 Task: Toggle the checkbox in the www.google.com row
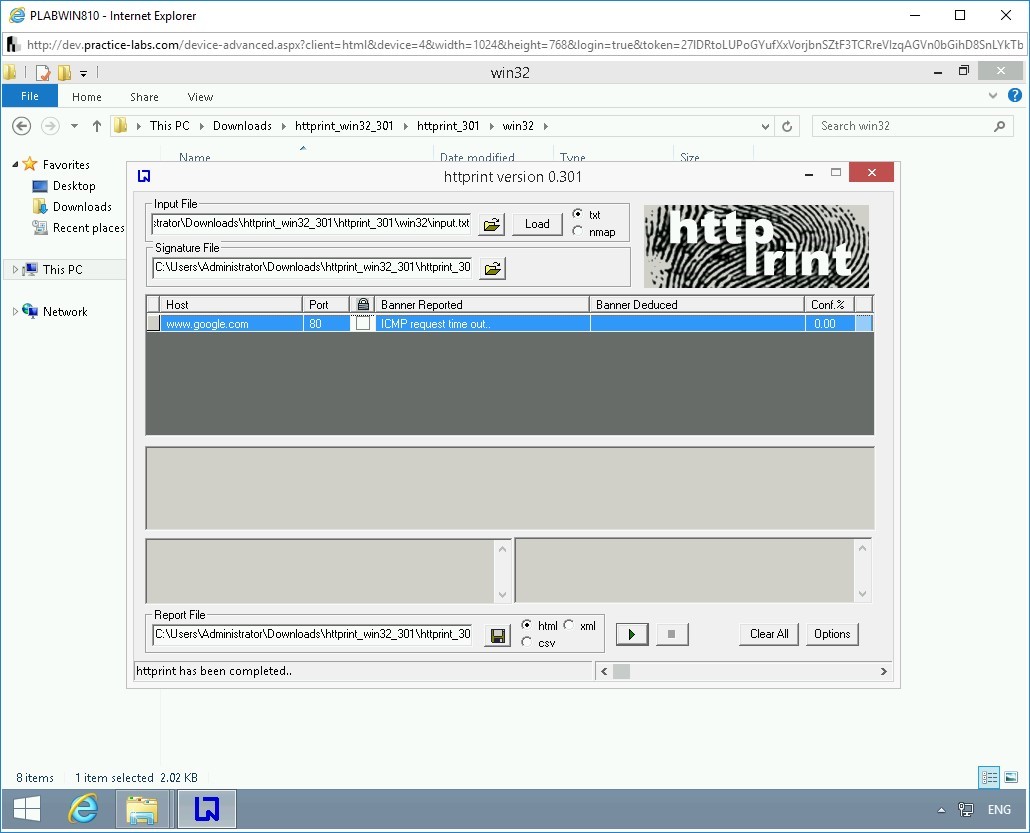click(x=362, y=323)
